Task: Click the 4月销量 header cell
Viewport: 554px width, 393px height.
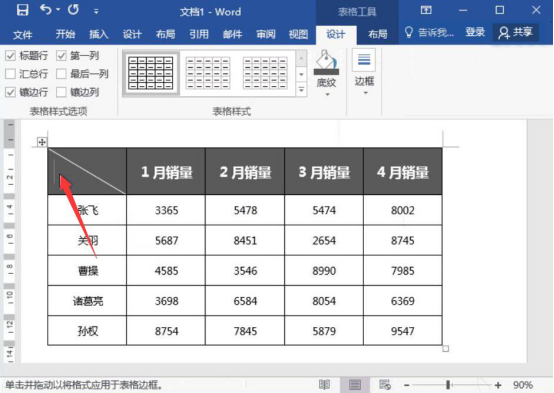Action: click(x=402, y=172)
